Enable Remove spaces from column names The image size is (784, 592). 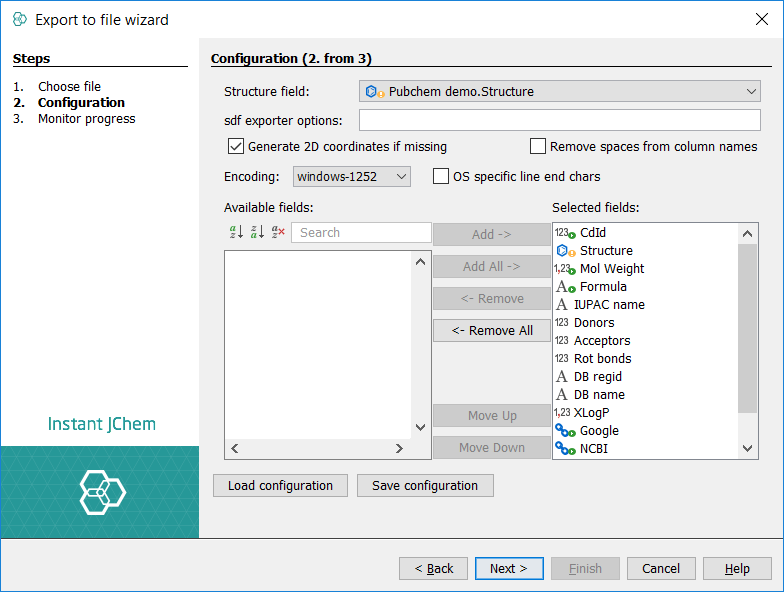[x=538, y=147]
